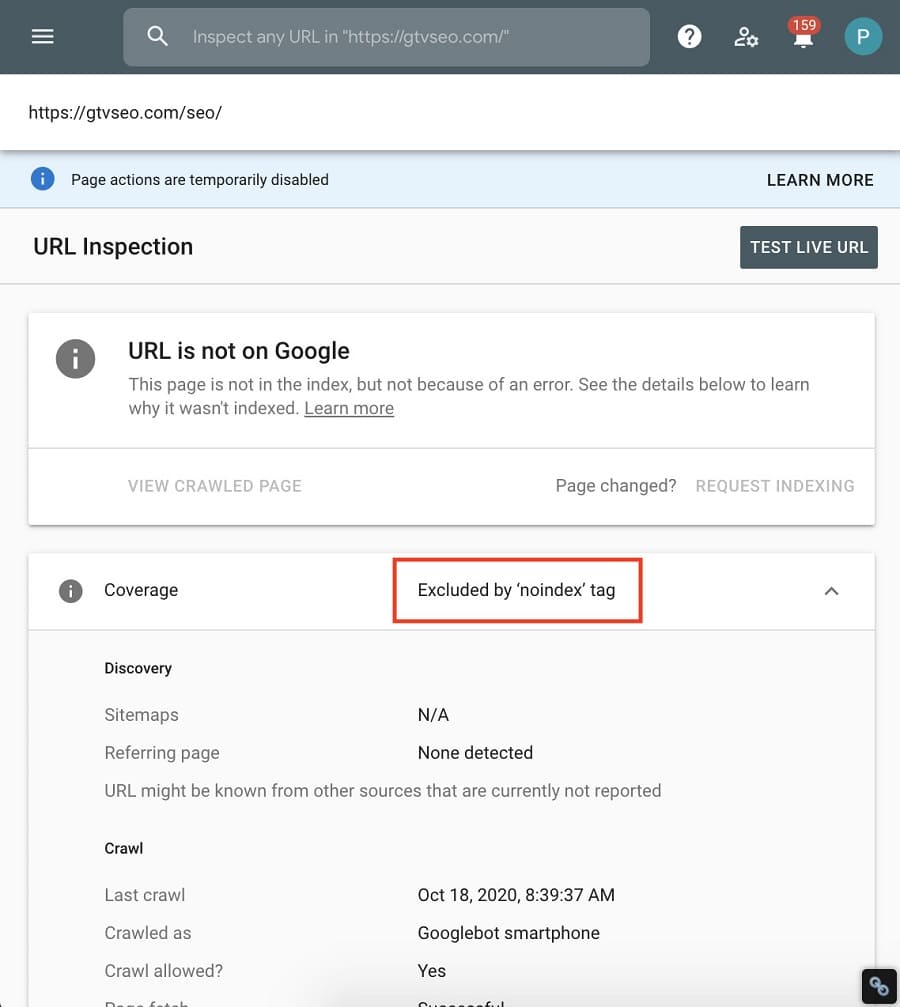Click the Search magnifier icon
The width and height of the screenshot is (900, 1007).
pyautogui.click(x=157, y=36)
